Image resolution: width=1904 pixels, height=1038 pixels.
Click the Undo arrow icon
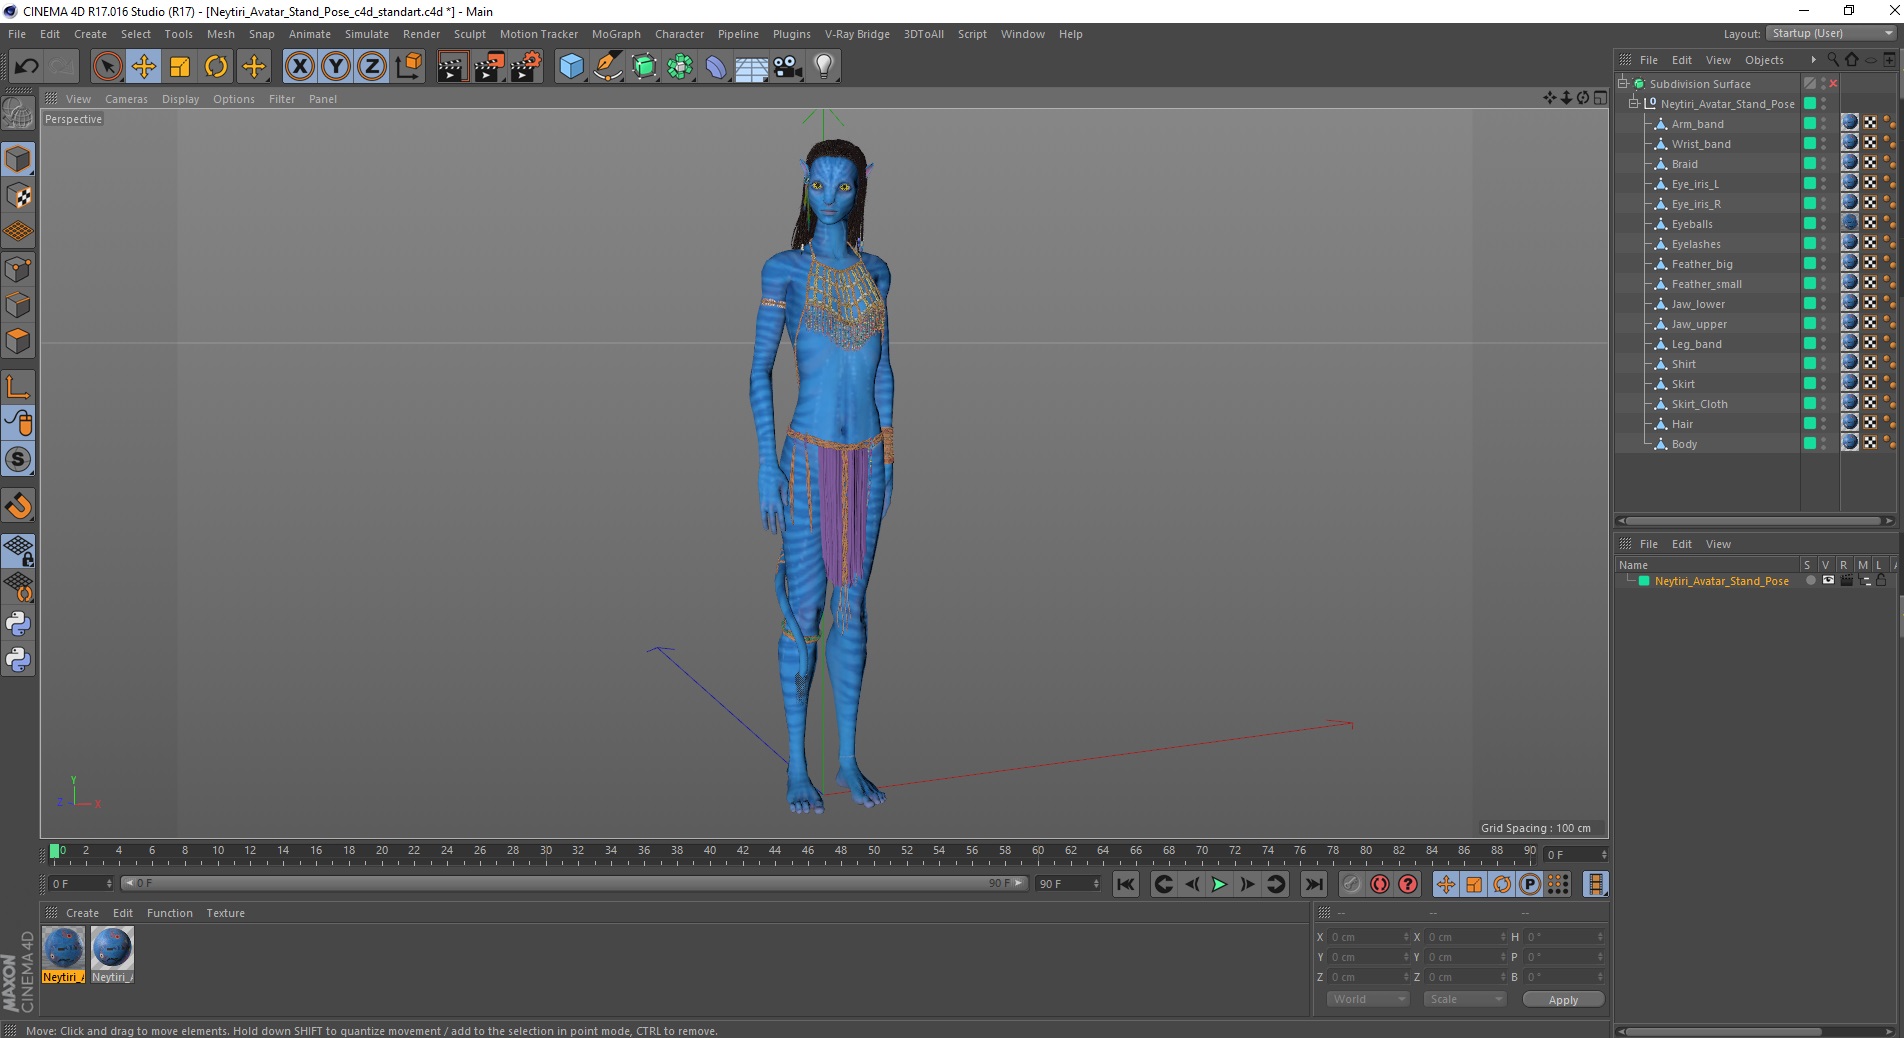tap(27, 66)
